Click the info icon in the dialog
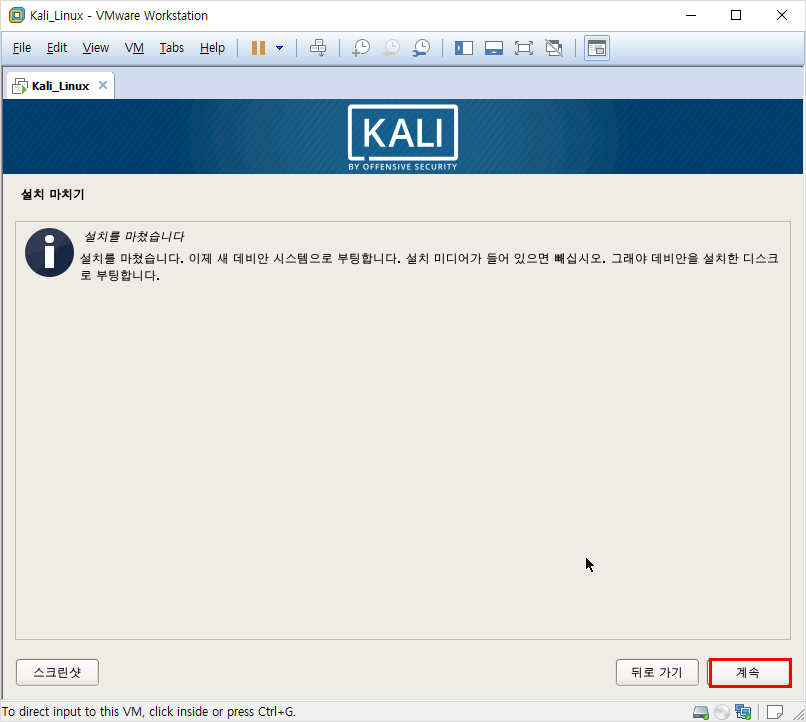Screen dimensions: 806x722 point(49,252)
